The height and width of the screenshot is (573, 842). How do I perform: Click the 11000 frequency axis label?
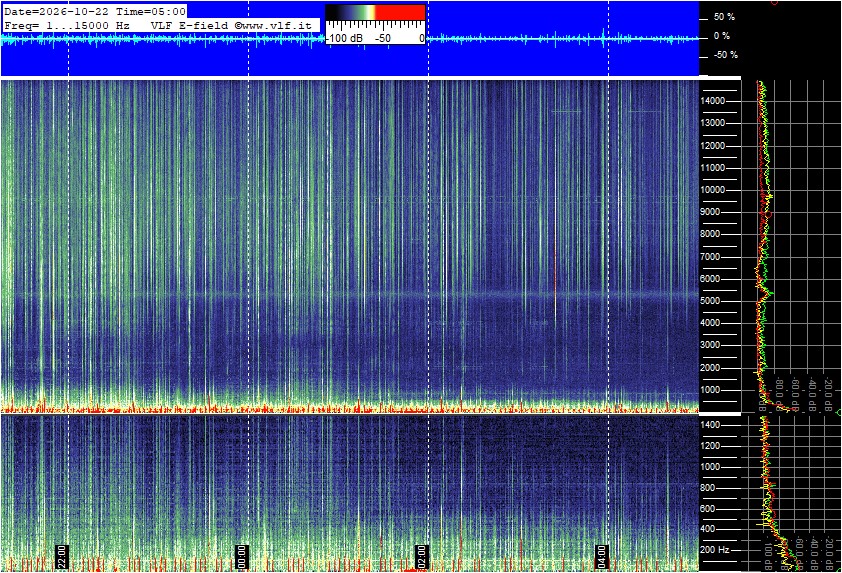713,168
